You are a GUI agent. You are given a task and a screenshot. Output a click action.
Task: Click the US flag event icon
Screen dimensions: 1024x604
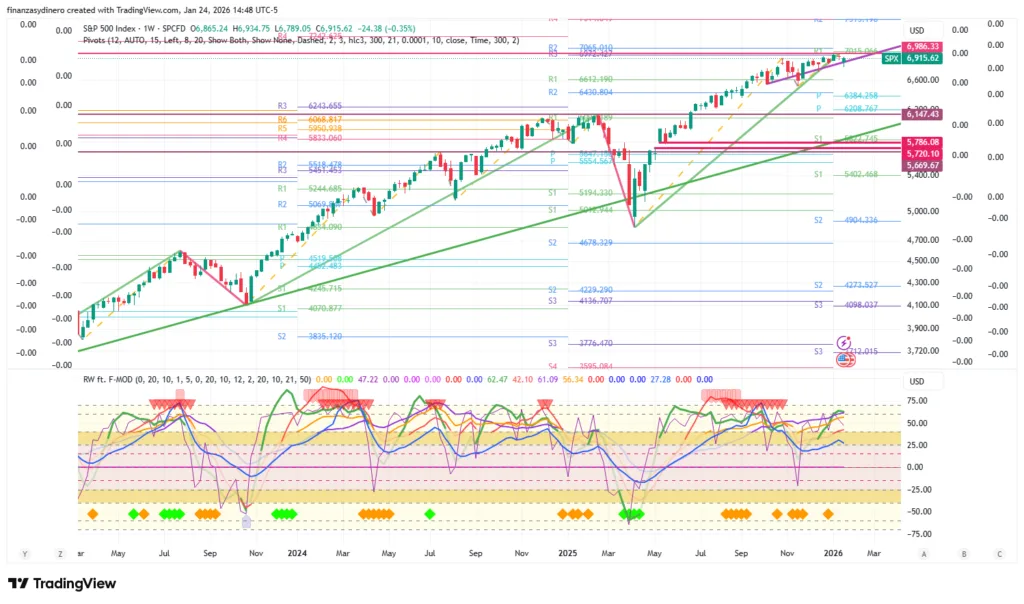click(845, 359)
